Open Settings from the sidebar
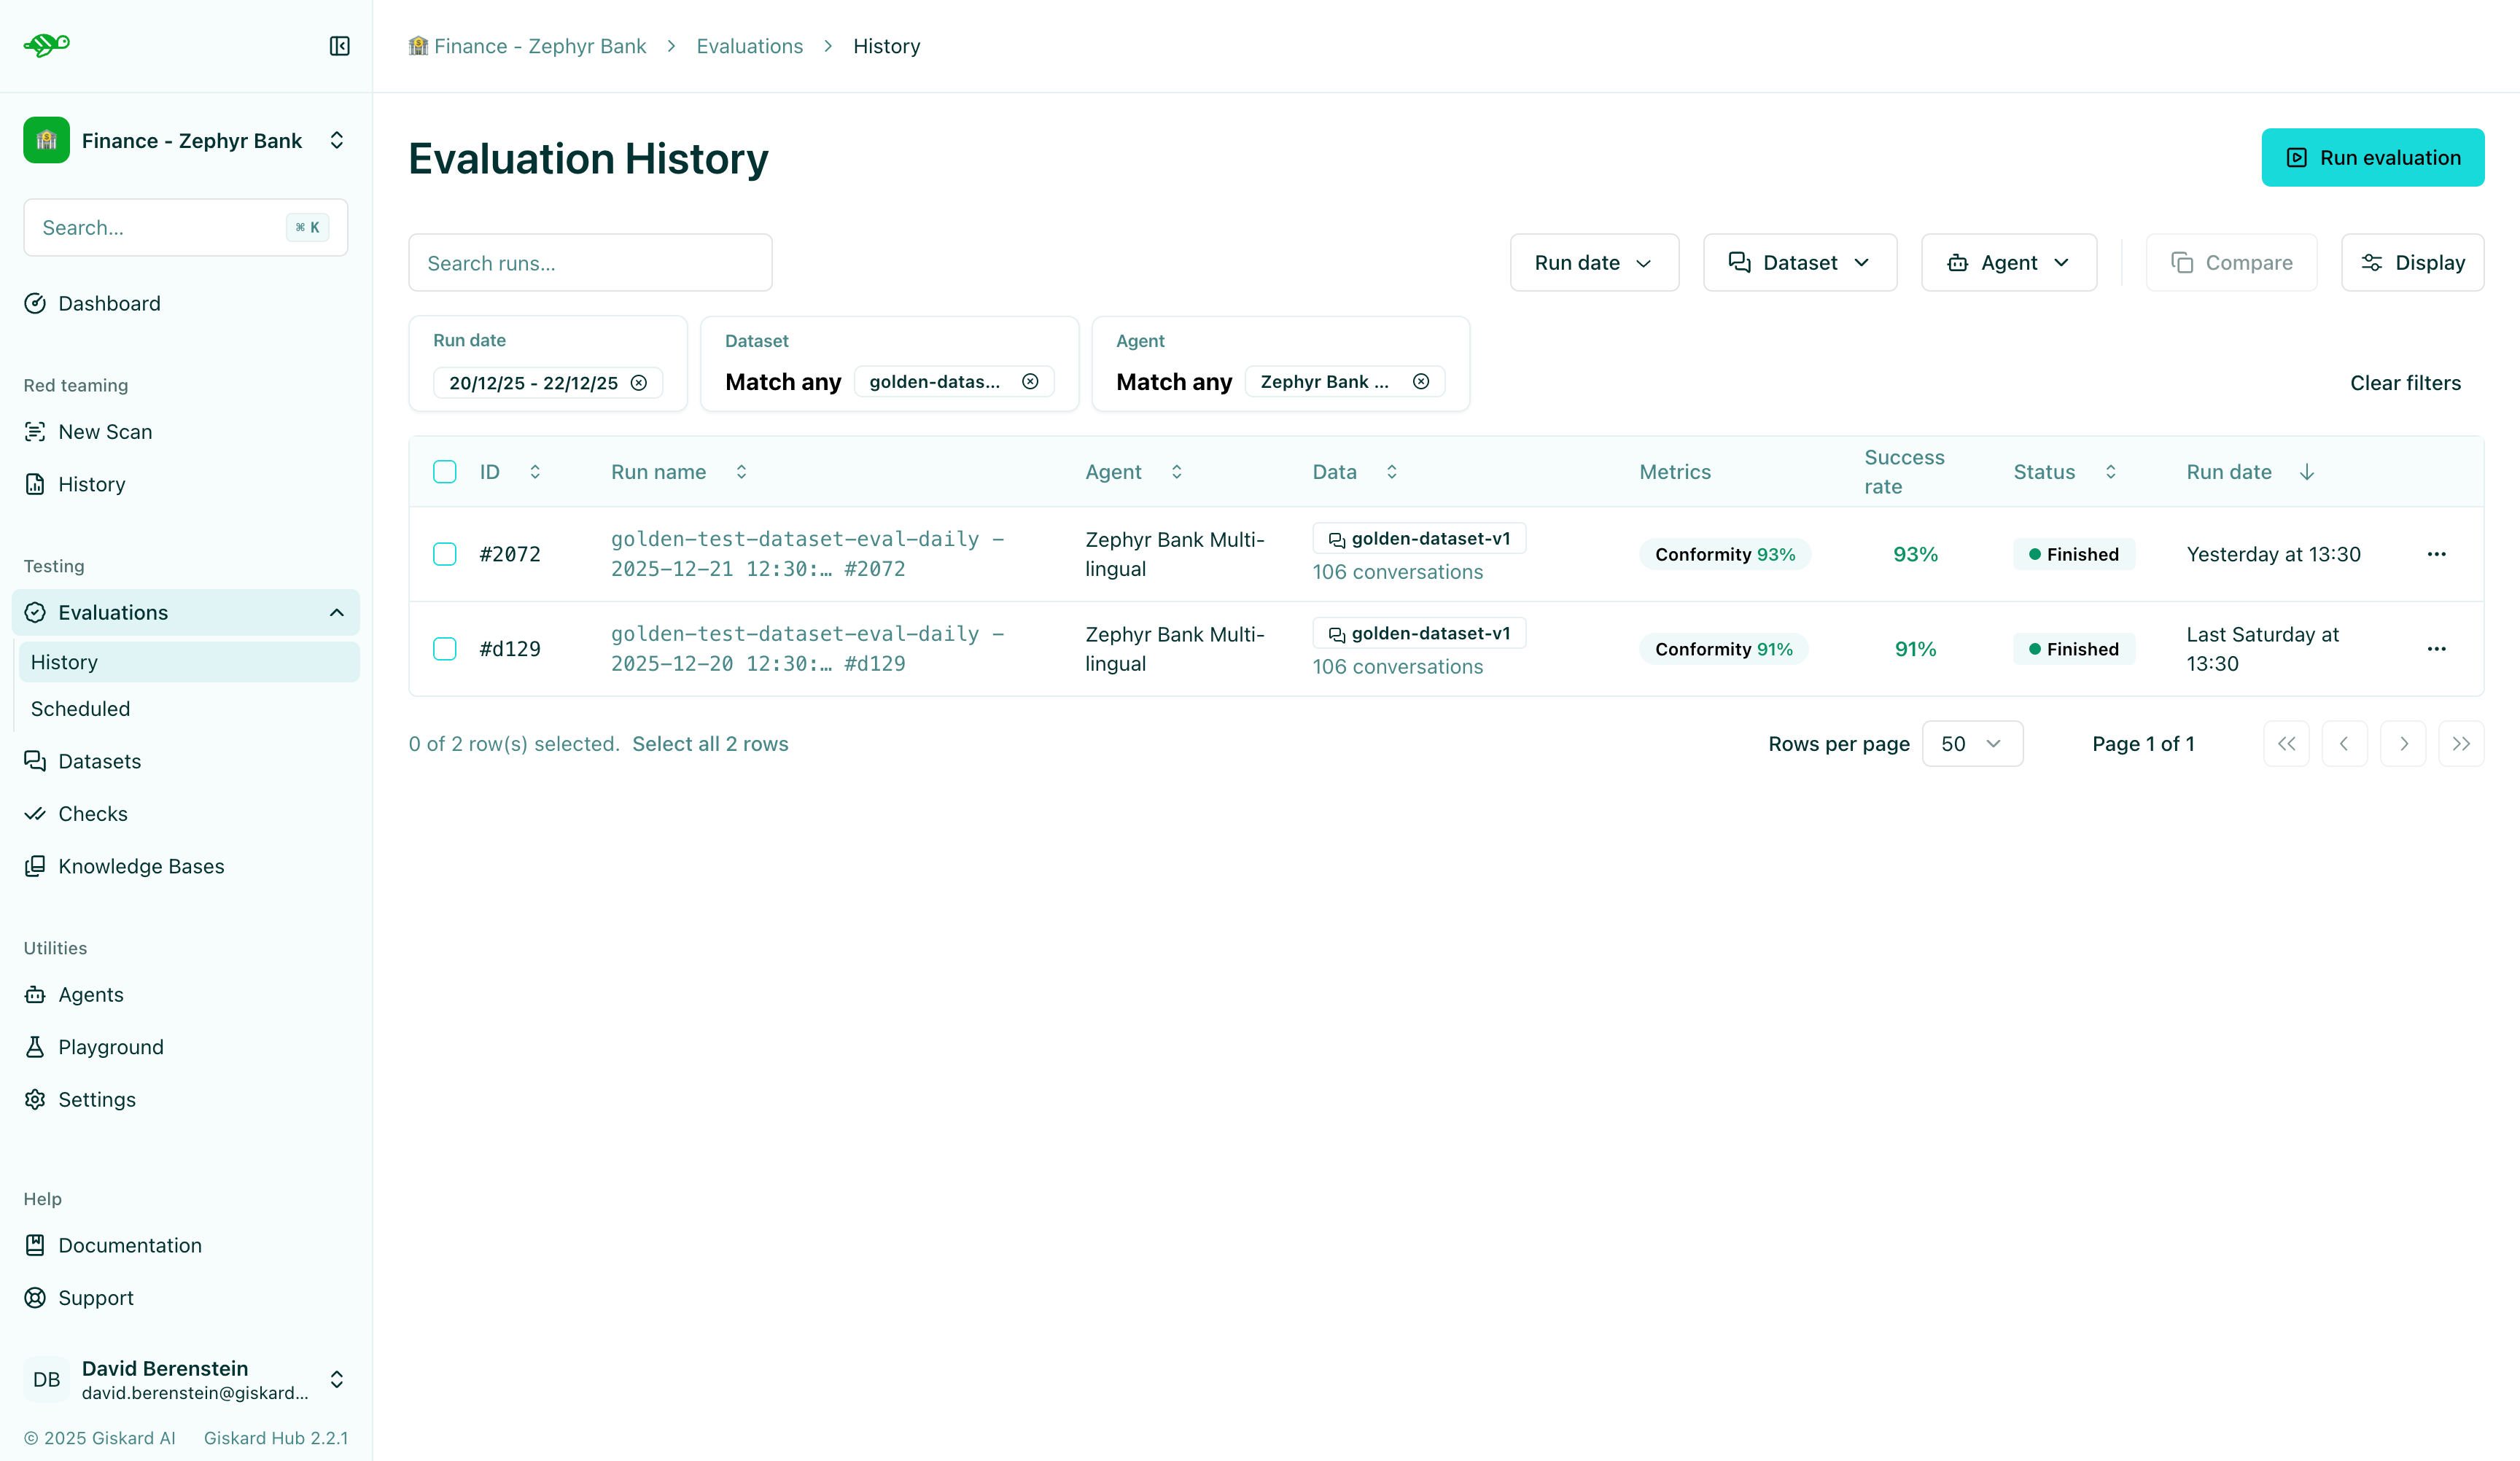The width and height of the screenshot is (2520, 1461). click(96, 1099)
